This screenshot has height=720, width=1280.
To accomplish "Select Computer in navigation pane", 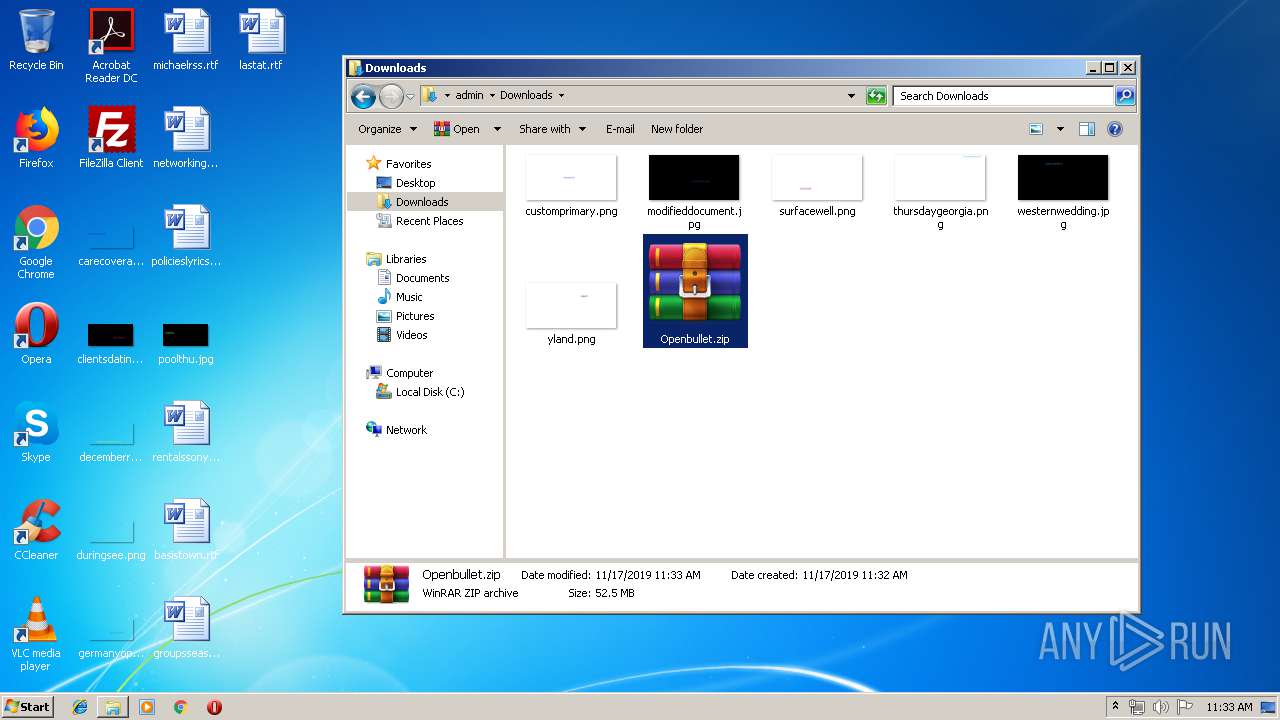I will coord(400,373).
